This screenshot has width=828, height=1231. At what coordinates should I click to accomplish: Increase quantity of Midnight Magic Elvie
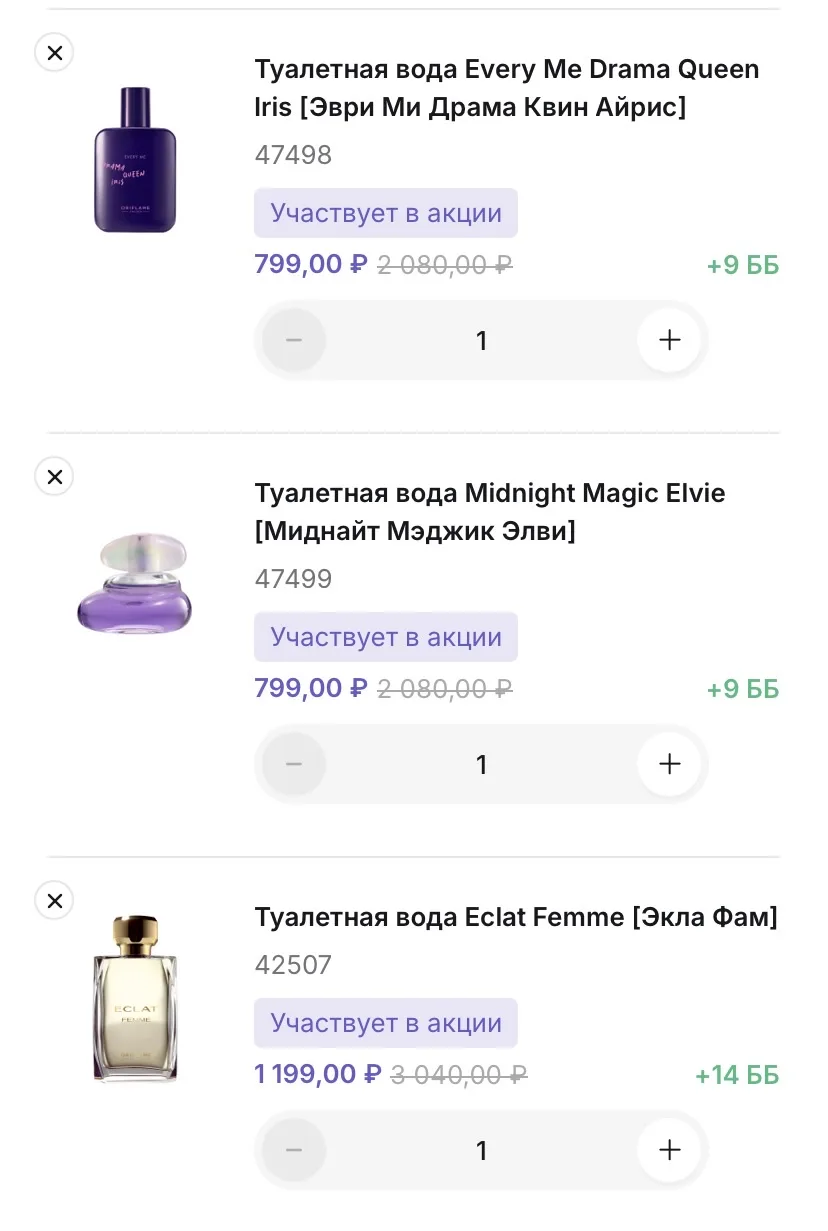(x=670, y=764)
